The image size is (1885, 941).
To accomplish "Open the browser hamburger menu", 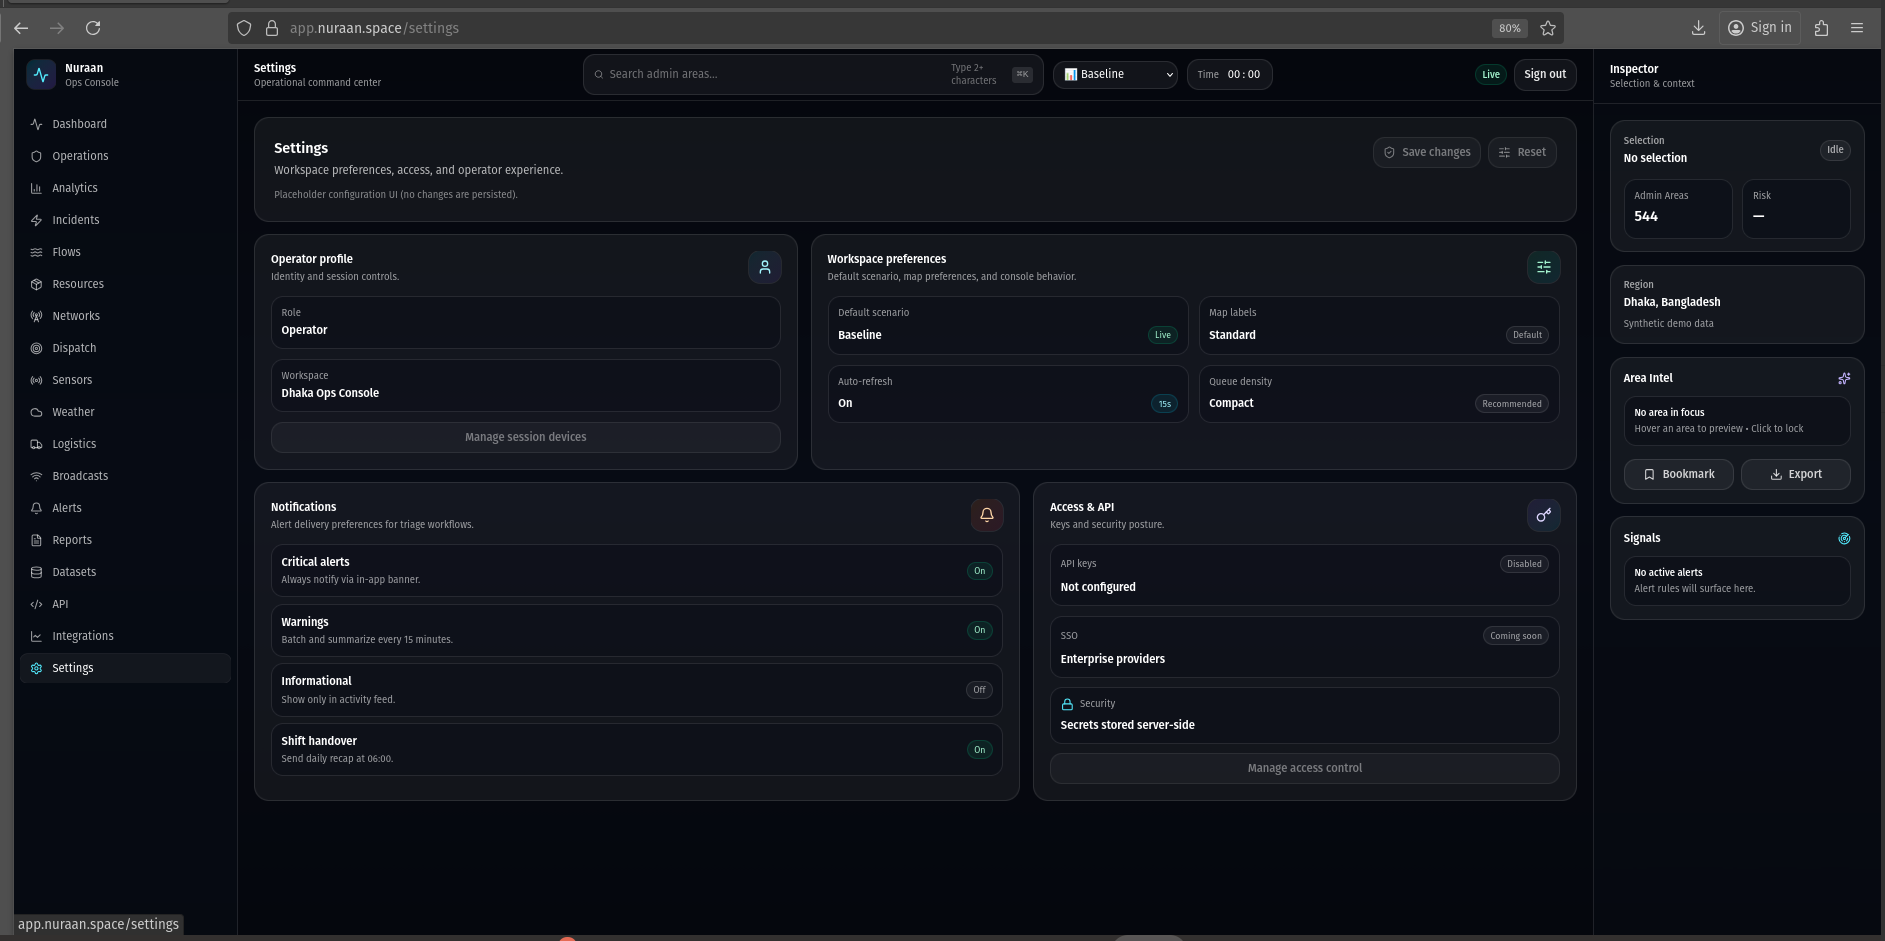I will 1856,28.
